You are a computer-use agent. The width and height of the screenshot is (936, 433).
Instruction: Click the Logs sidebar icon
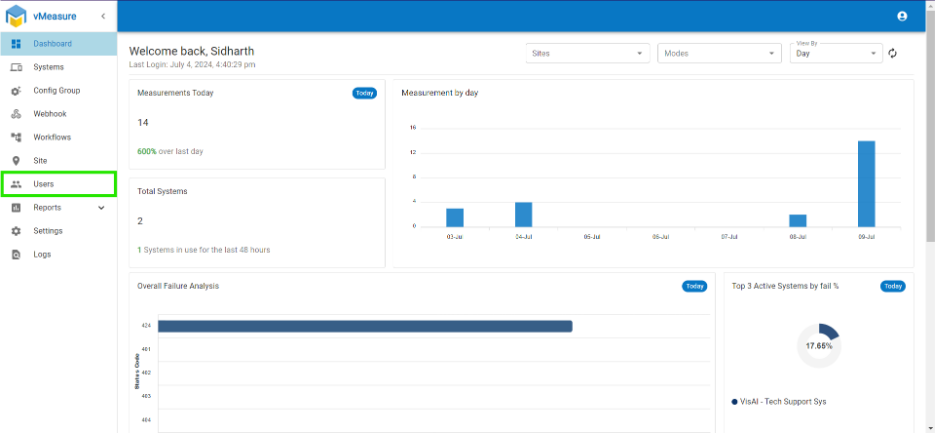[16, 254]
